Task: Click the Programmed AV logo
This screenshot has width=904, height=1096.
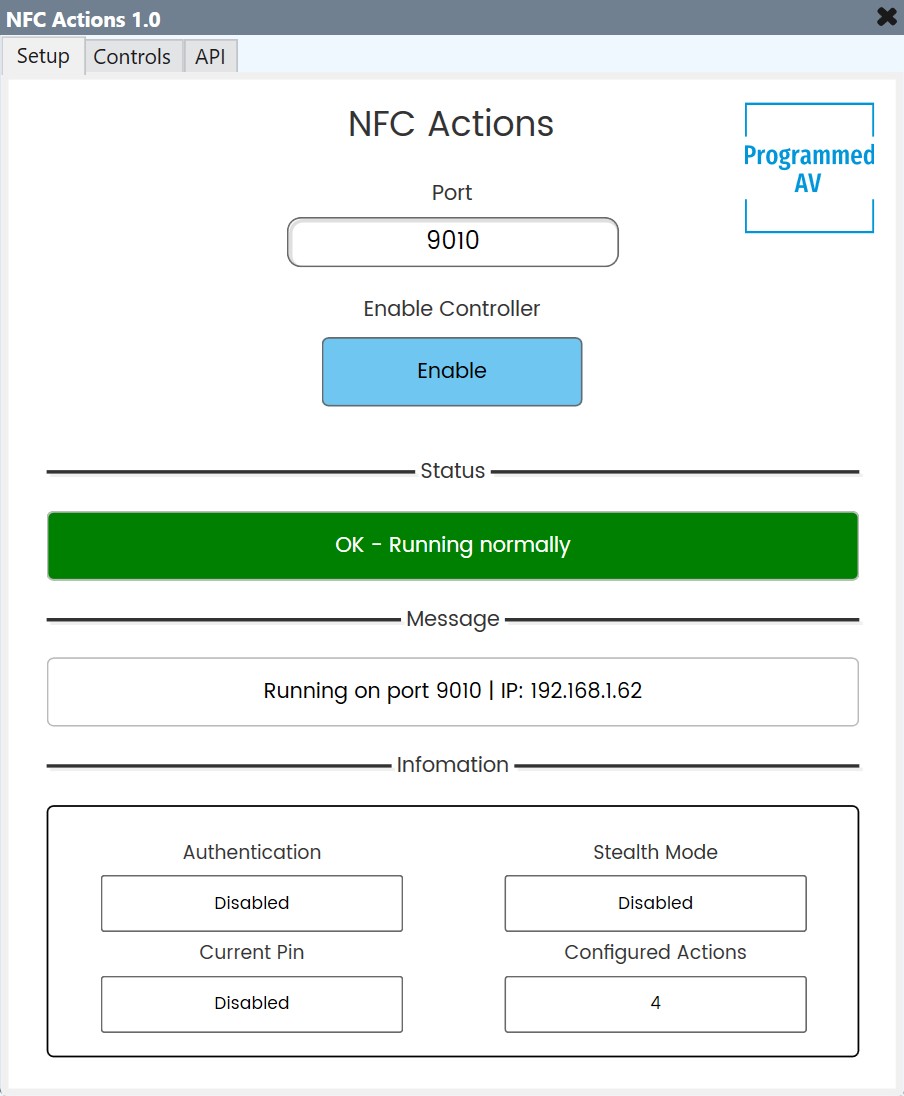Action: pyautogui.click(x=808, y=166)
